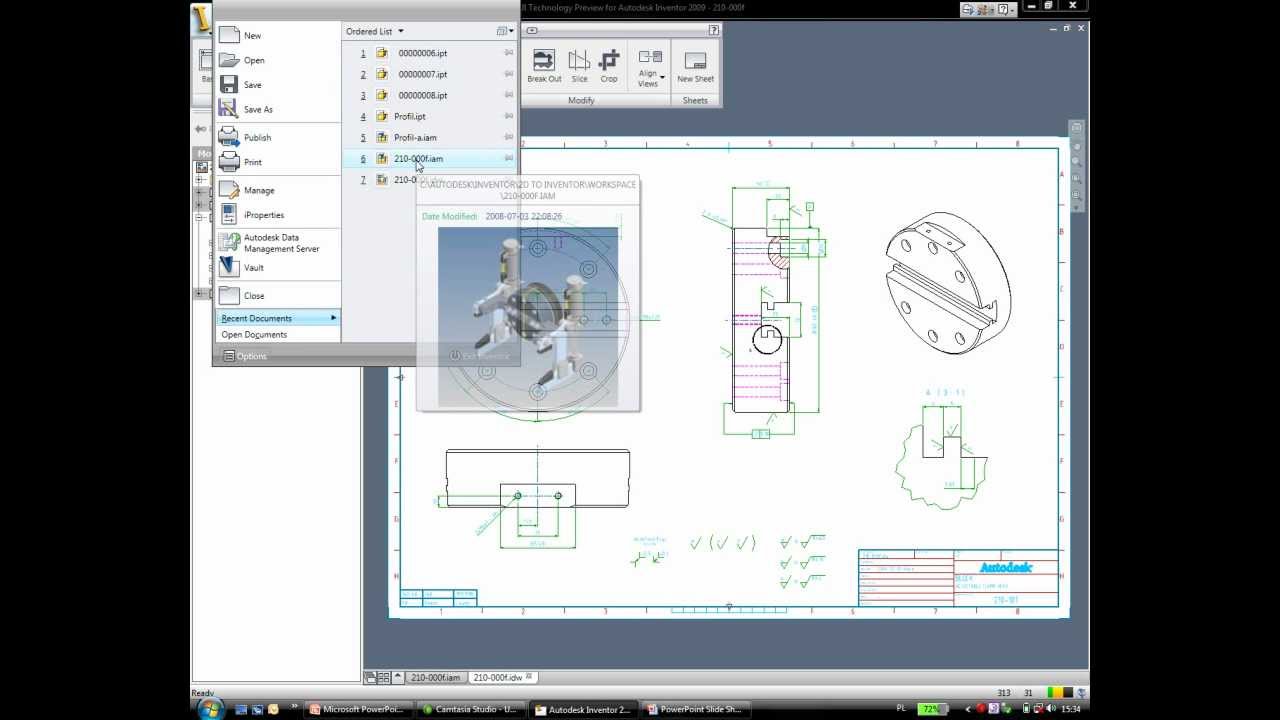The width and height of the screenshot is (1280, 720).
Task: Click the battery 72% indicator
Action: (931, 709)
